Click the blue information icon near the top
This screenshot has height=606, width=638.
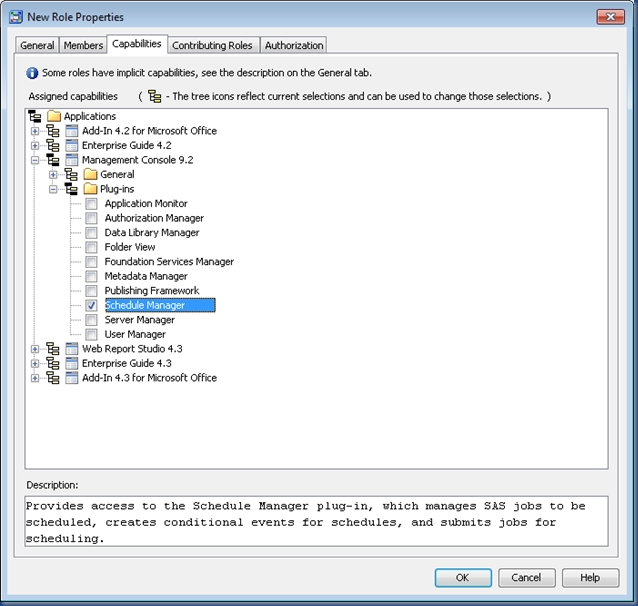tap(32, 73)
